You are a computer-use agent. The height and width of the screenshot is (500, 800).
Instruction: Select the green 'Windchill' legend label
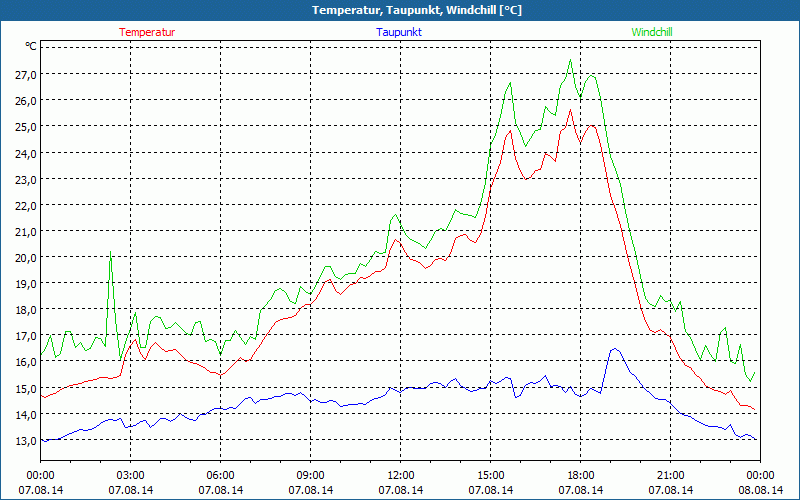(652, 32)
